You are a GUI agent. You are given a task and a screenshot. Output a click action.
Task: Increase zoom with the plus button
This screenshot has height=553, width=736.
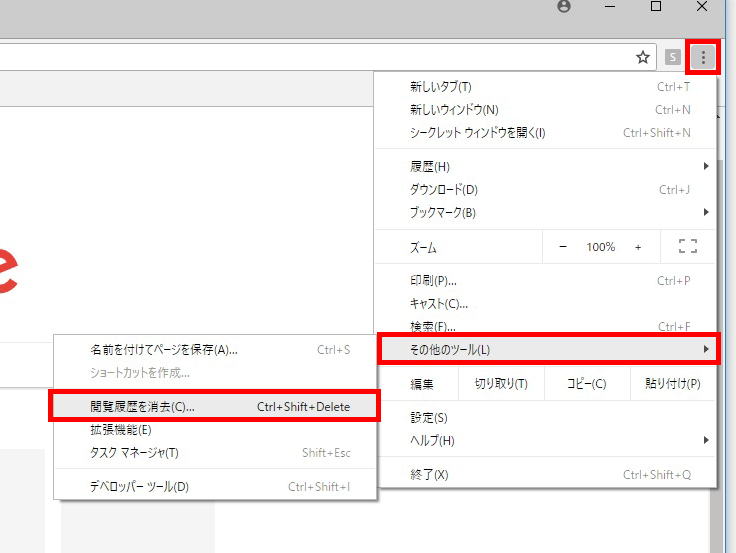pyautogui.click(x=638, y=247)
